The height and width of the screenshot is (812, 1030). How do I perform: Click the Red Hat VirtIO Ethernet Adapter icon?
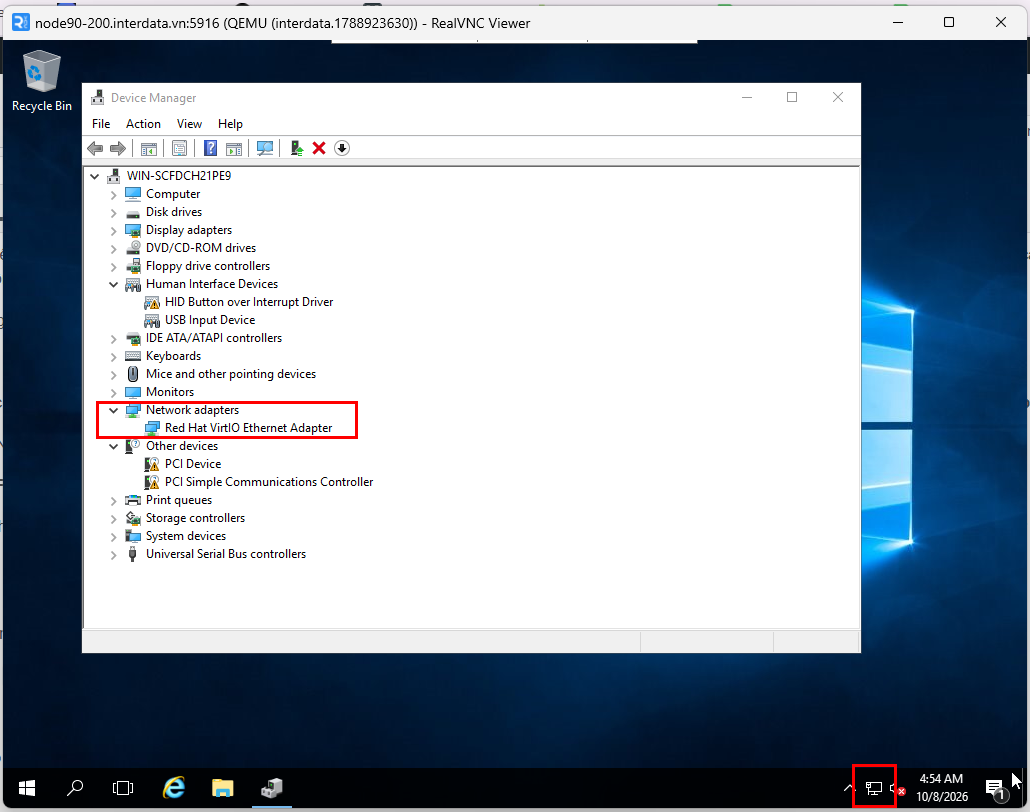152,428
